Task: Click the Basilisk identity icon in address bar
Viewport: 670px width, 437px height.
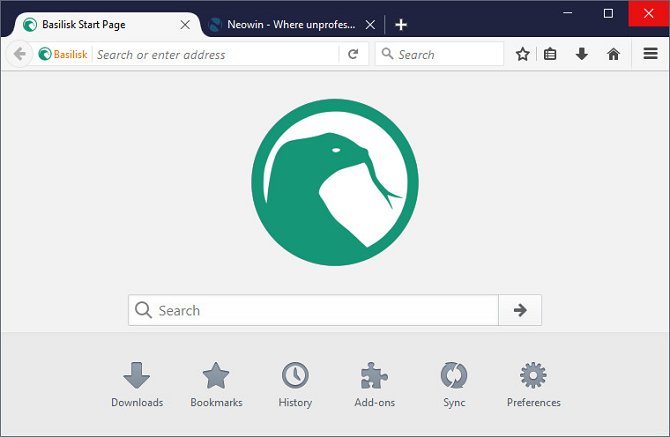Action: [x=62, y=54]
